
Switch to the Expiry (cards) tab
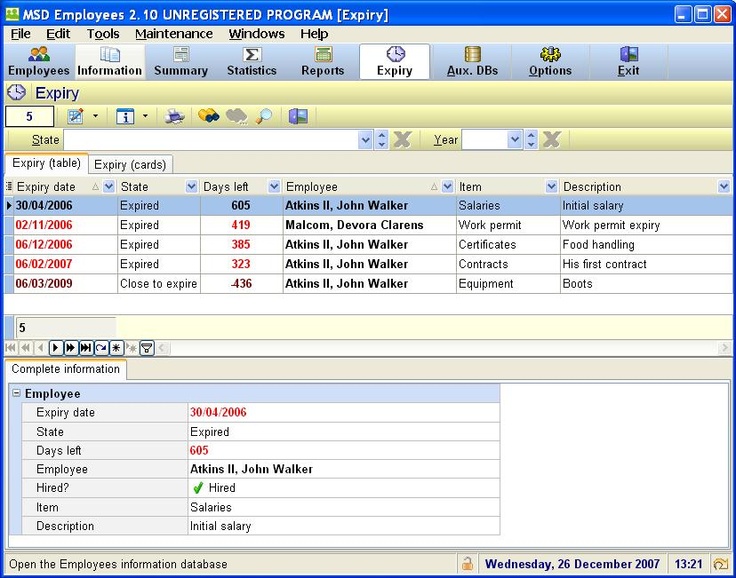tap(130, 164)
